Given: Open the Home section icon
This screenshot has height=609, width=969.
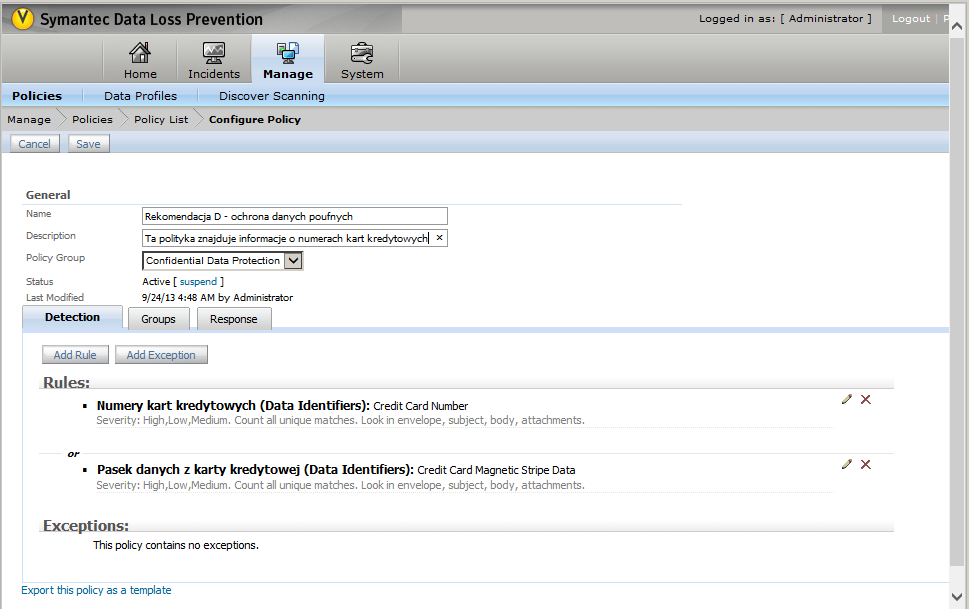Looking at the screenshot, I should [140, 53].
